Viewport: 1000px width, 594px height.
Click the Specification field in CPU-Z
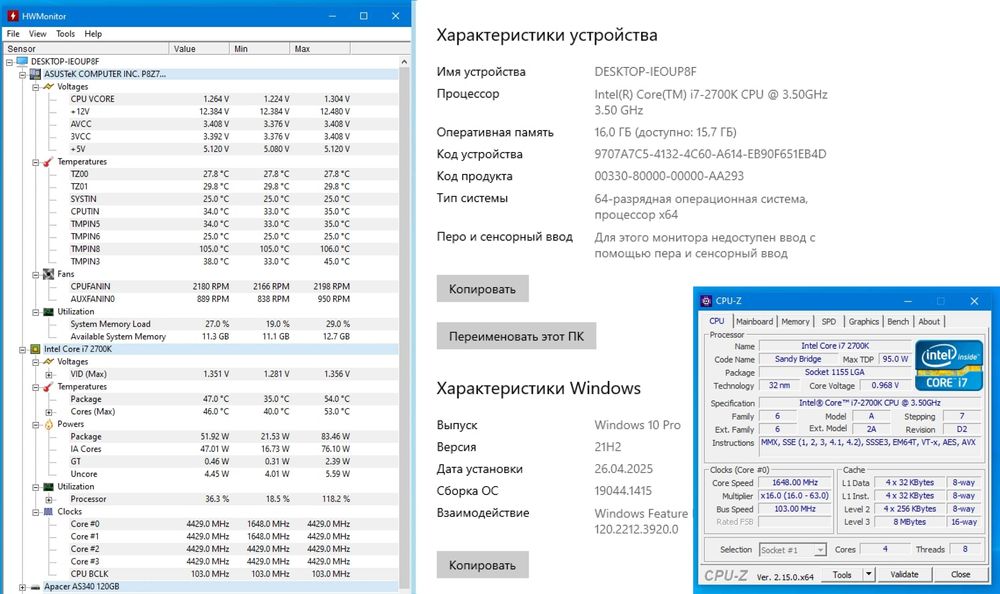pos(870,403)
